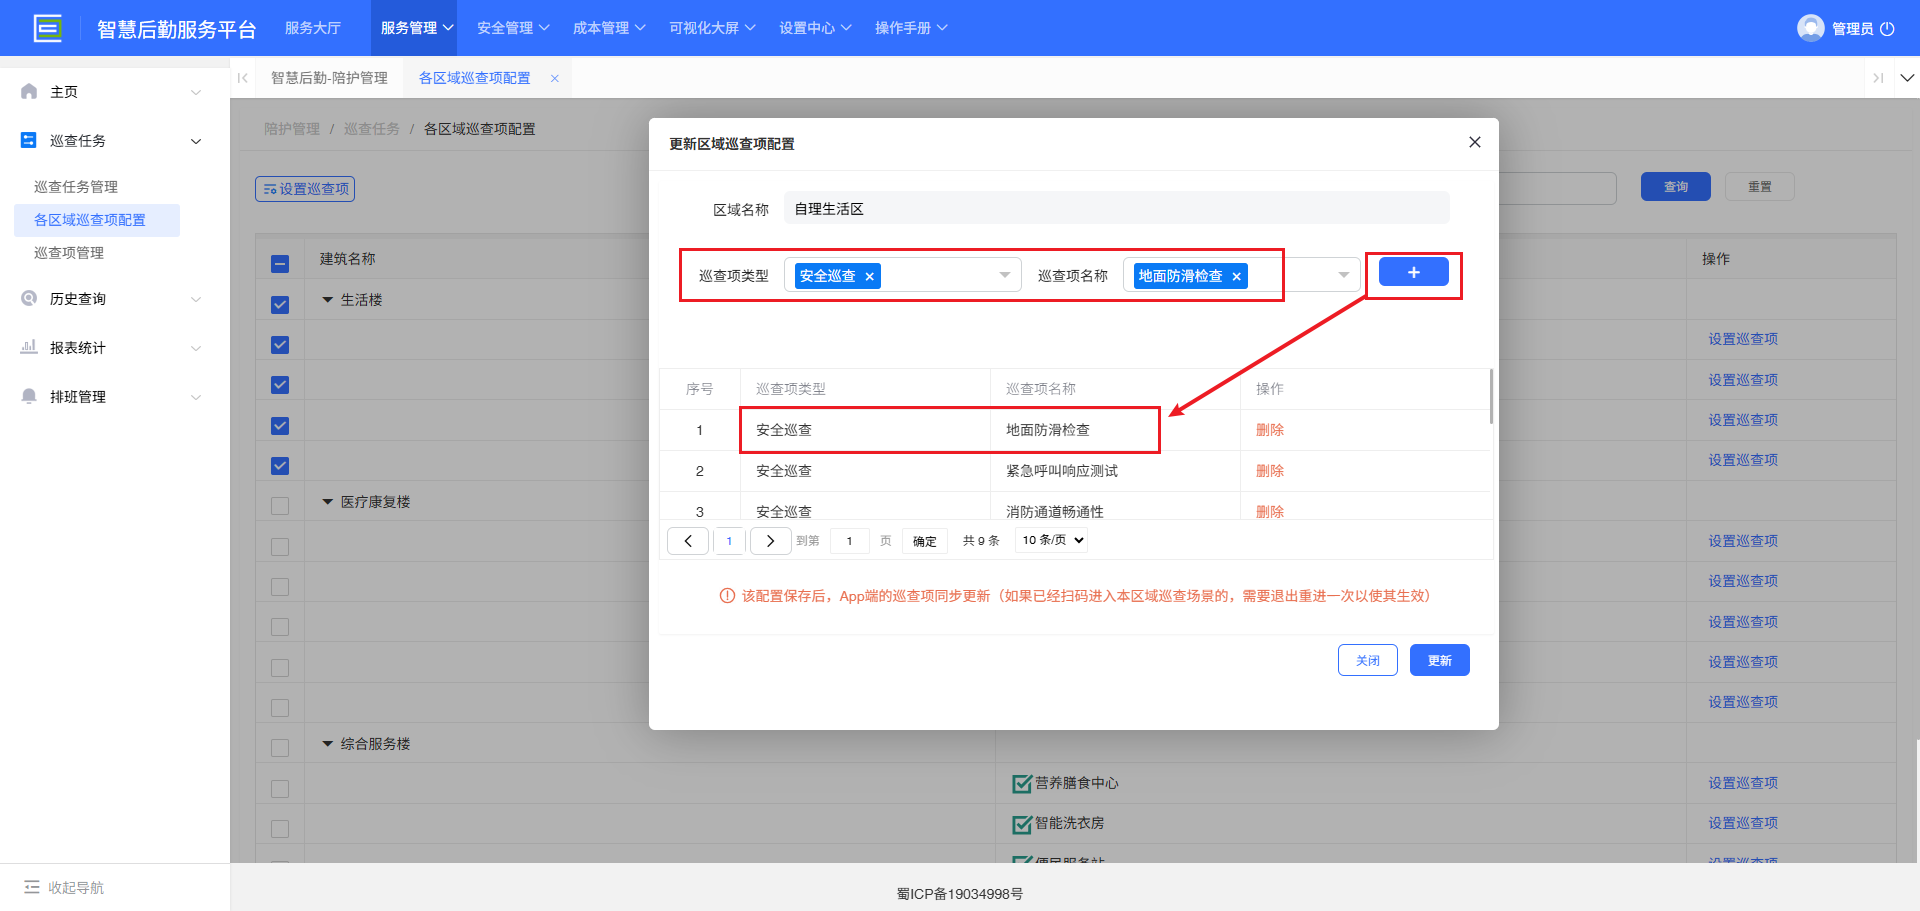Image resolution: width=1920 pixels, height=911 pixels.
Task: Collapse the 医疗康复楼 tree row
Action: pyautogui.click(x=327, y=502)
